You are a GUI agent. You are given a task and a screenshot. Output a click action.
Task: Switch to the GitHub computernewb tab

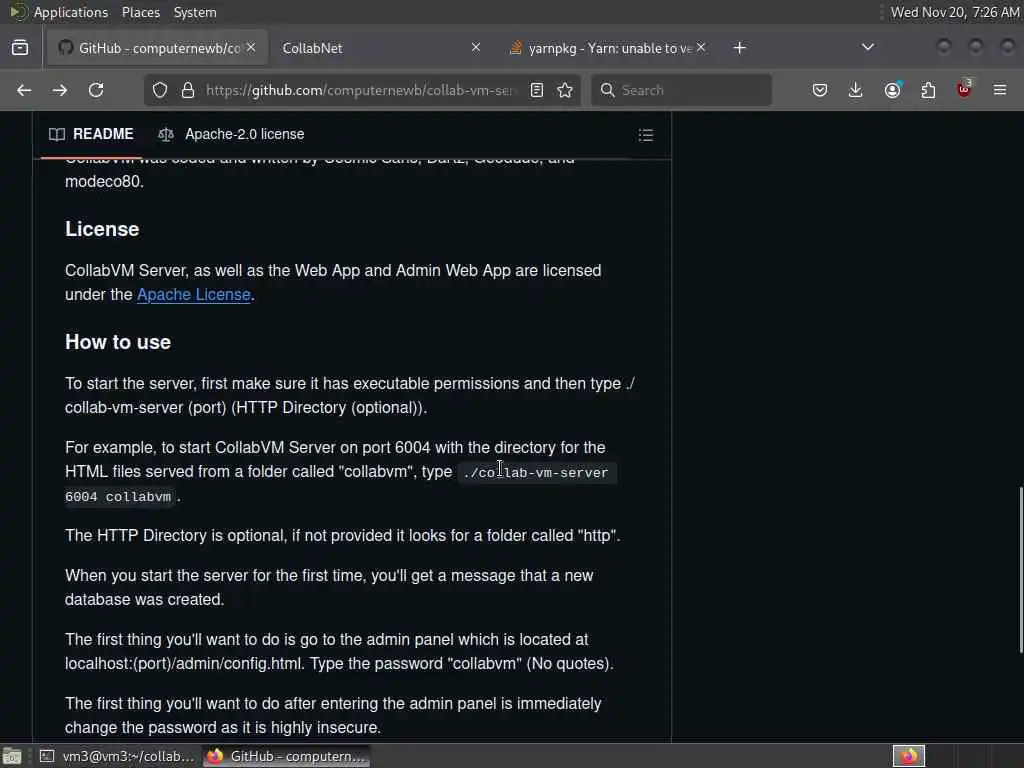tap(157, 48)
